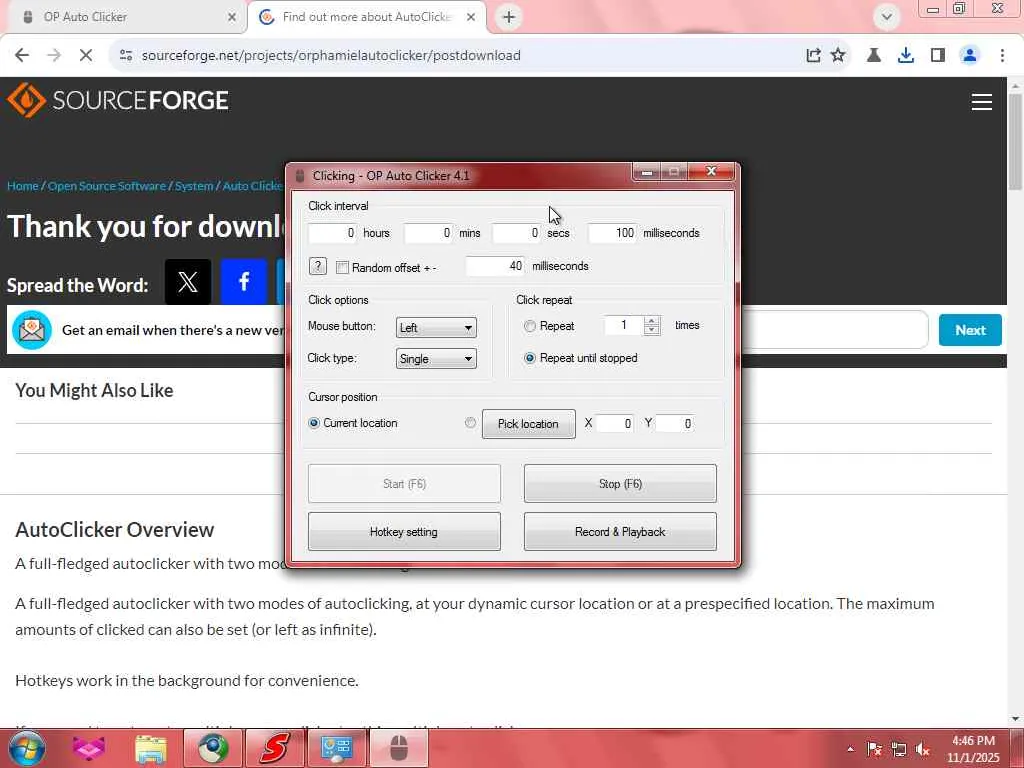Click the taskbar clock showing 4:46 PM
This screenshot has height=768, width=1024.
point(973,749)
